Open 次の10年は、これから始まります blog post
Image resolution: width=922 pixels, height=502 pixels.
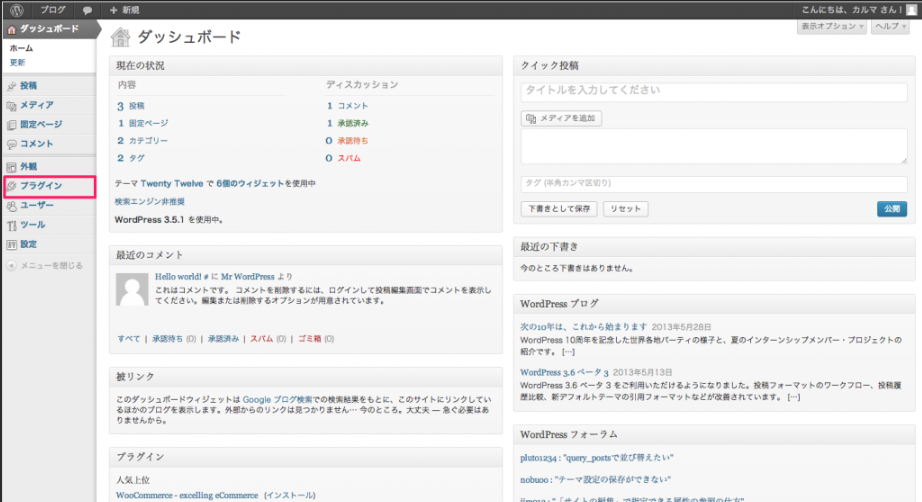[583, 327]
